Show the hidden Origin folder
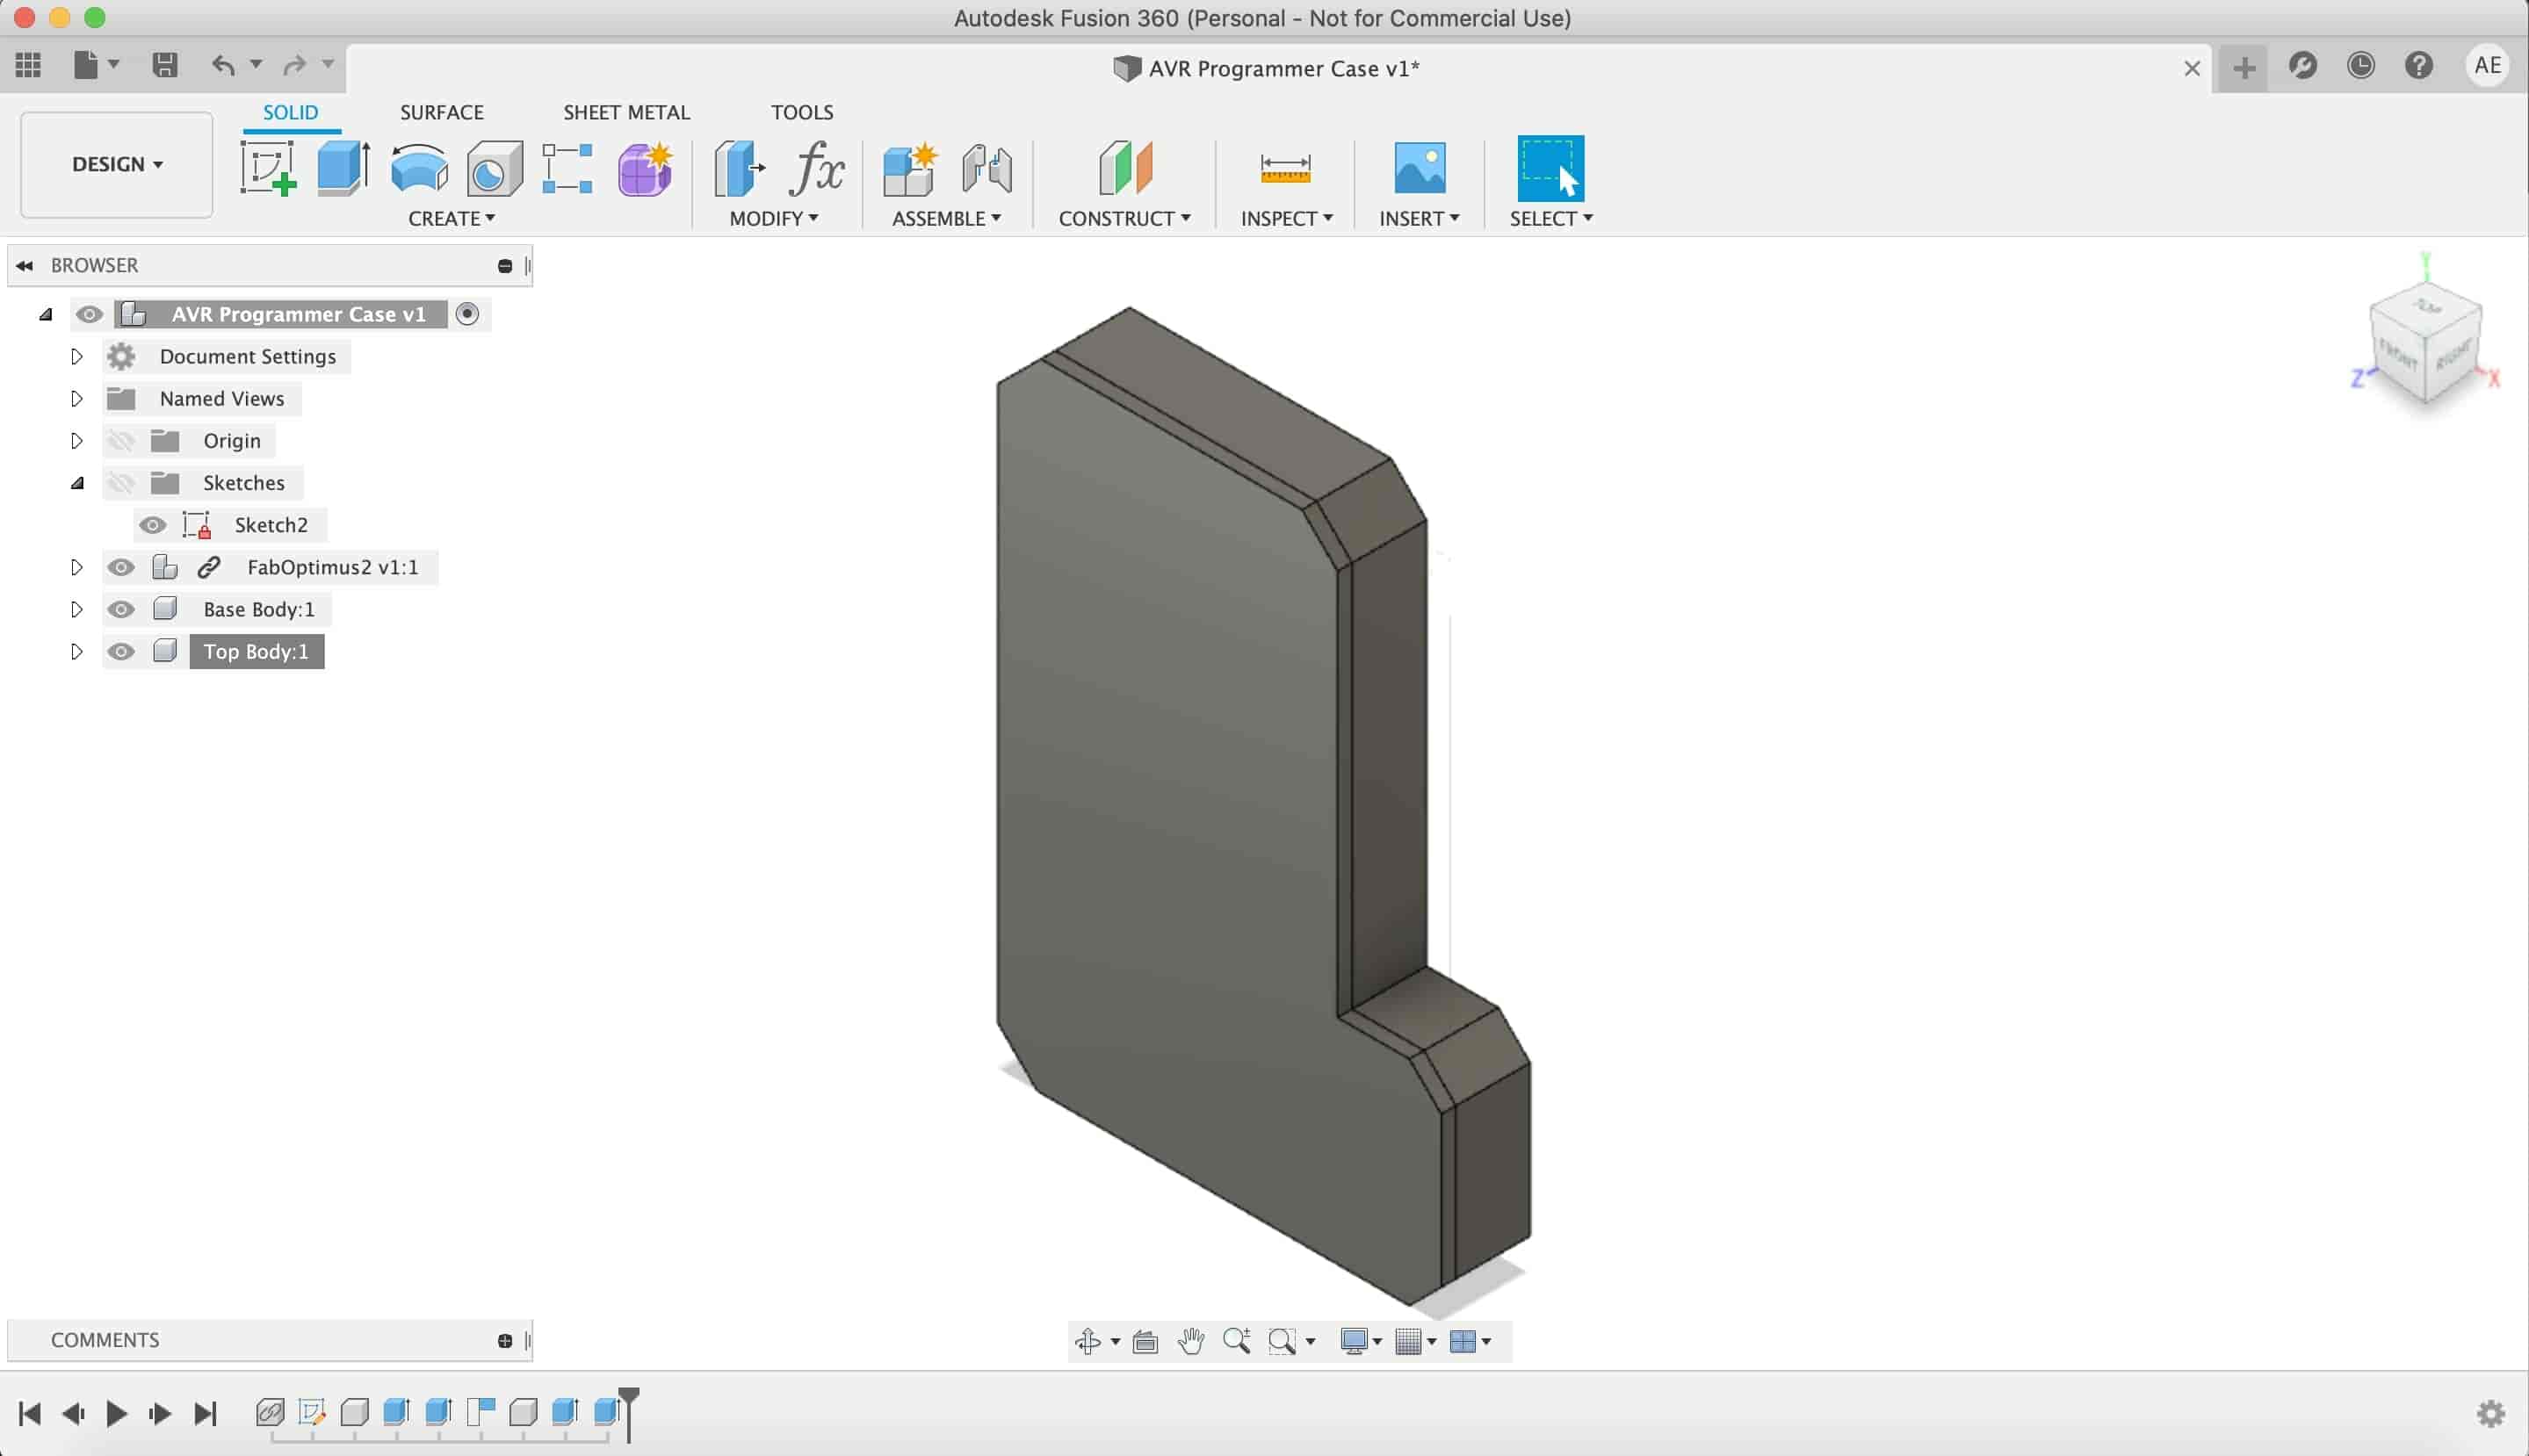This screenshot has width=2529, height=1456. [x=121, y=441]
